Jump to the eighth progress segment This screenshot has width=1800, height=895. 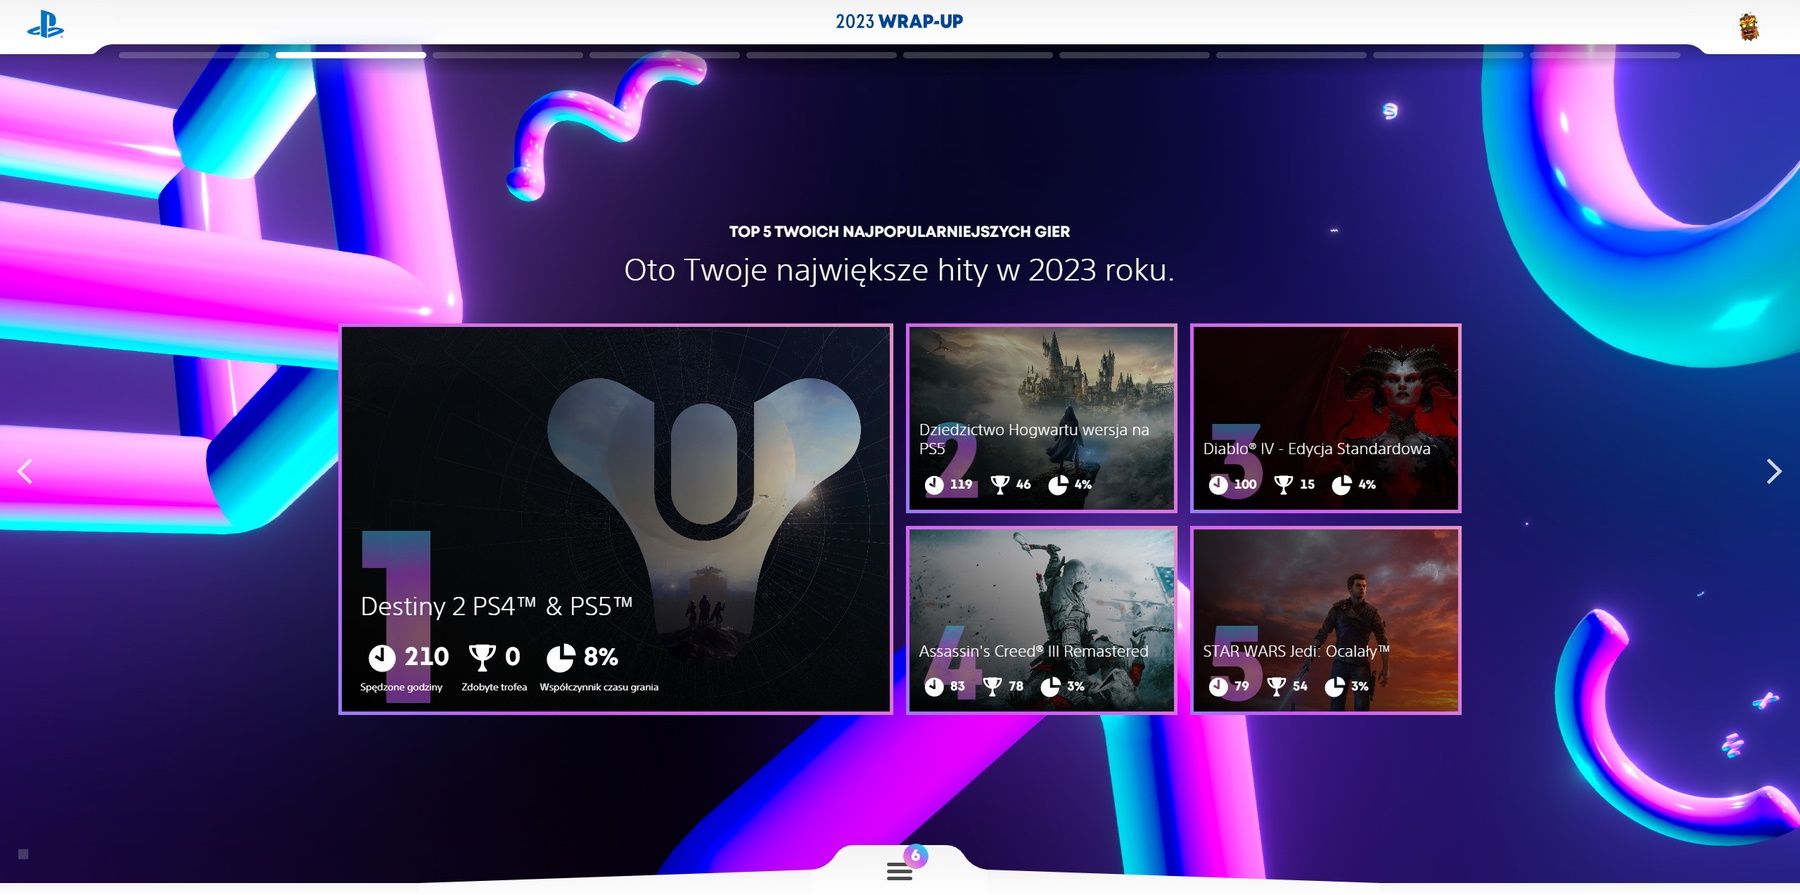point(1291,55)
